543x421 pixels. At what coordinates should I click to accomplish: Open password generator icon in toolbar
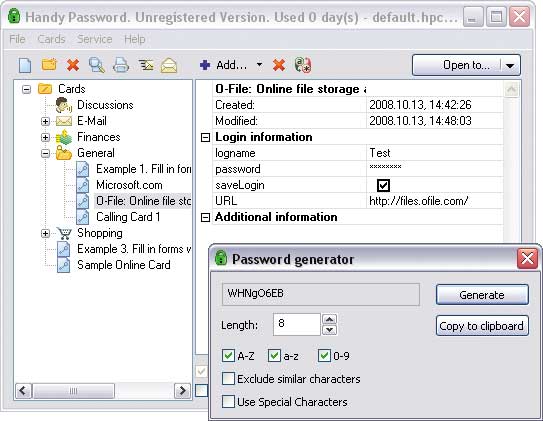[303, 65]
